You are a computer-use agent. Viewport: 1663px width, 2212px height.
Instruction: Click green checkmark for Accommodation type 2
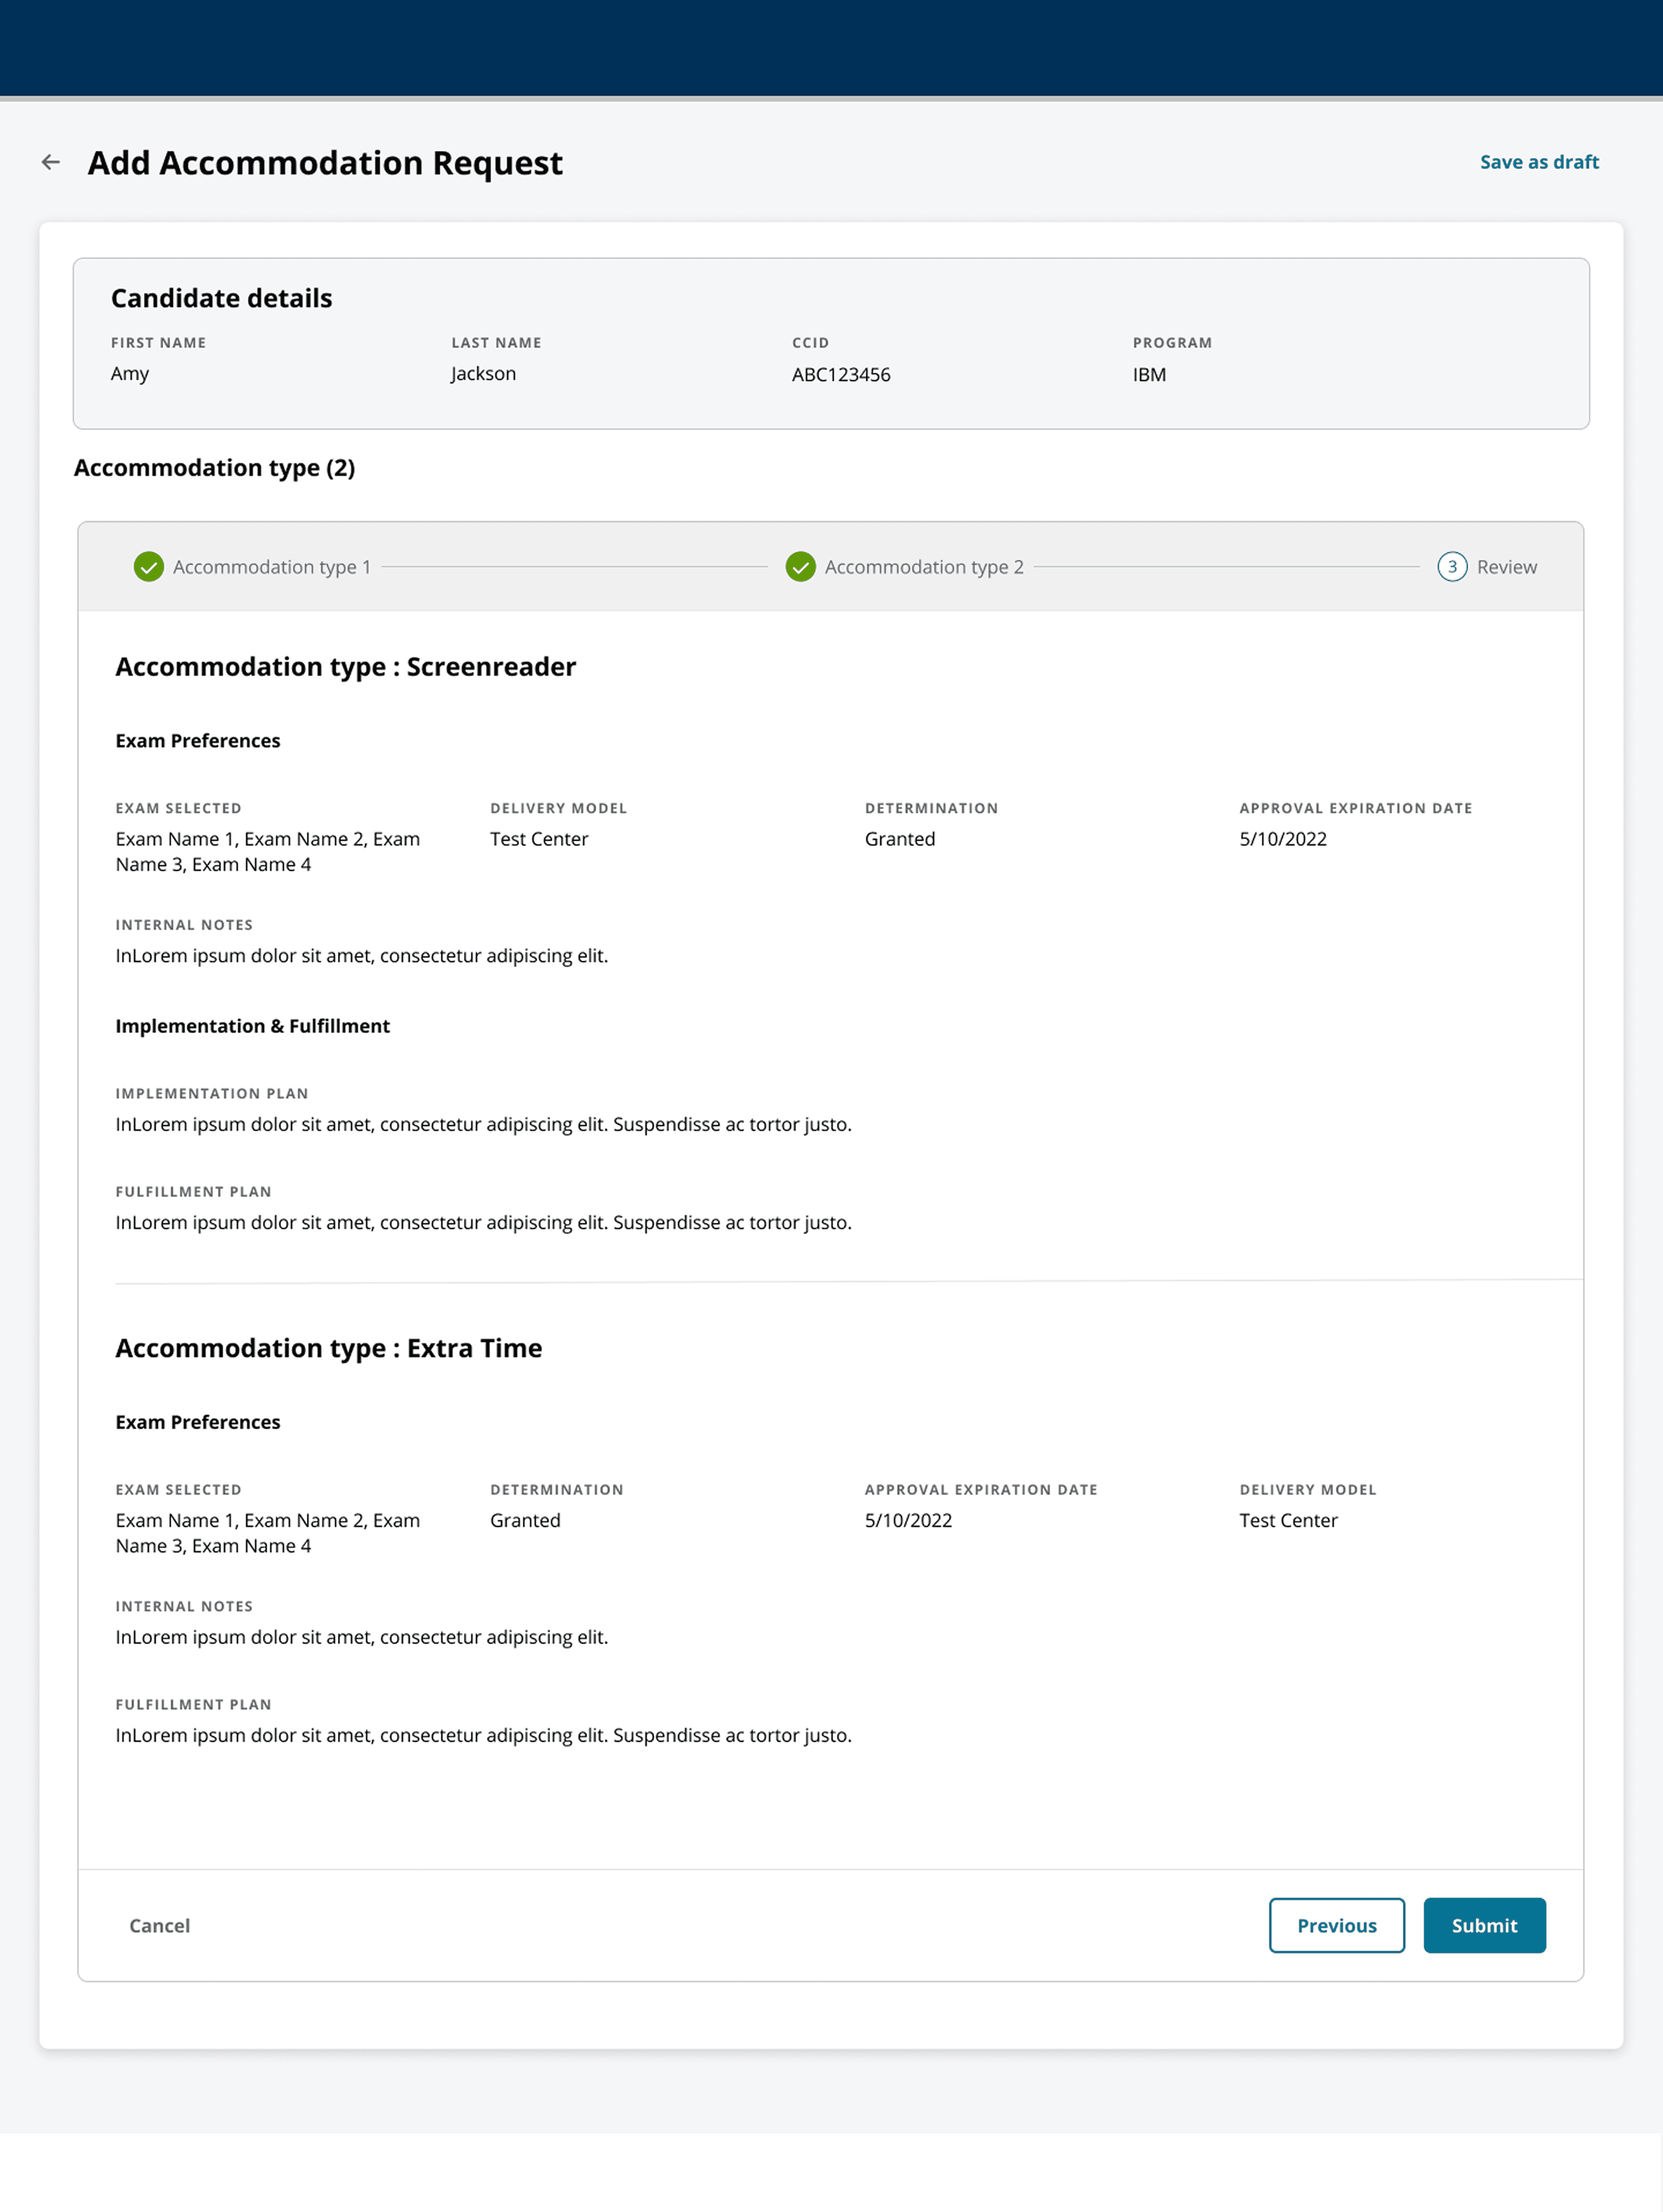800,567
